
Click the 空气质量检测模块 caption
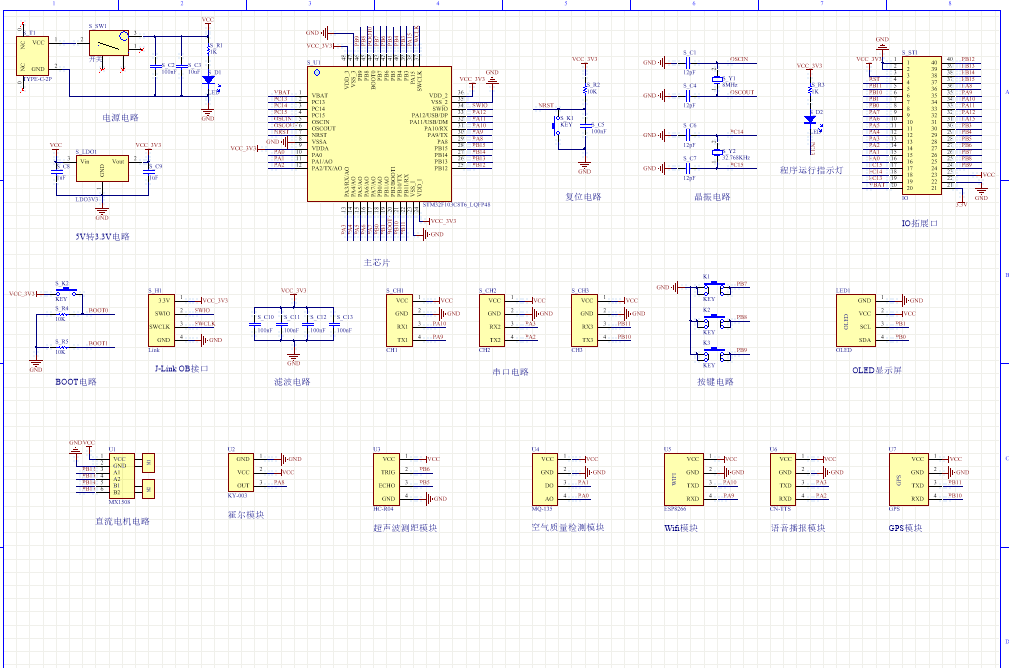click(568, 527)
